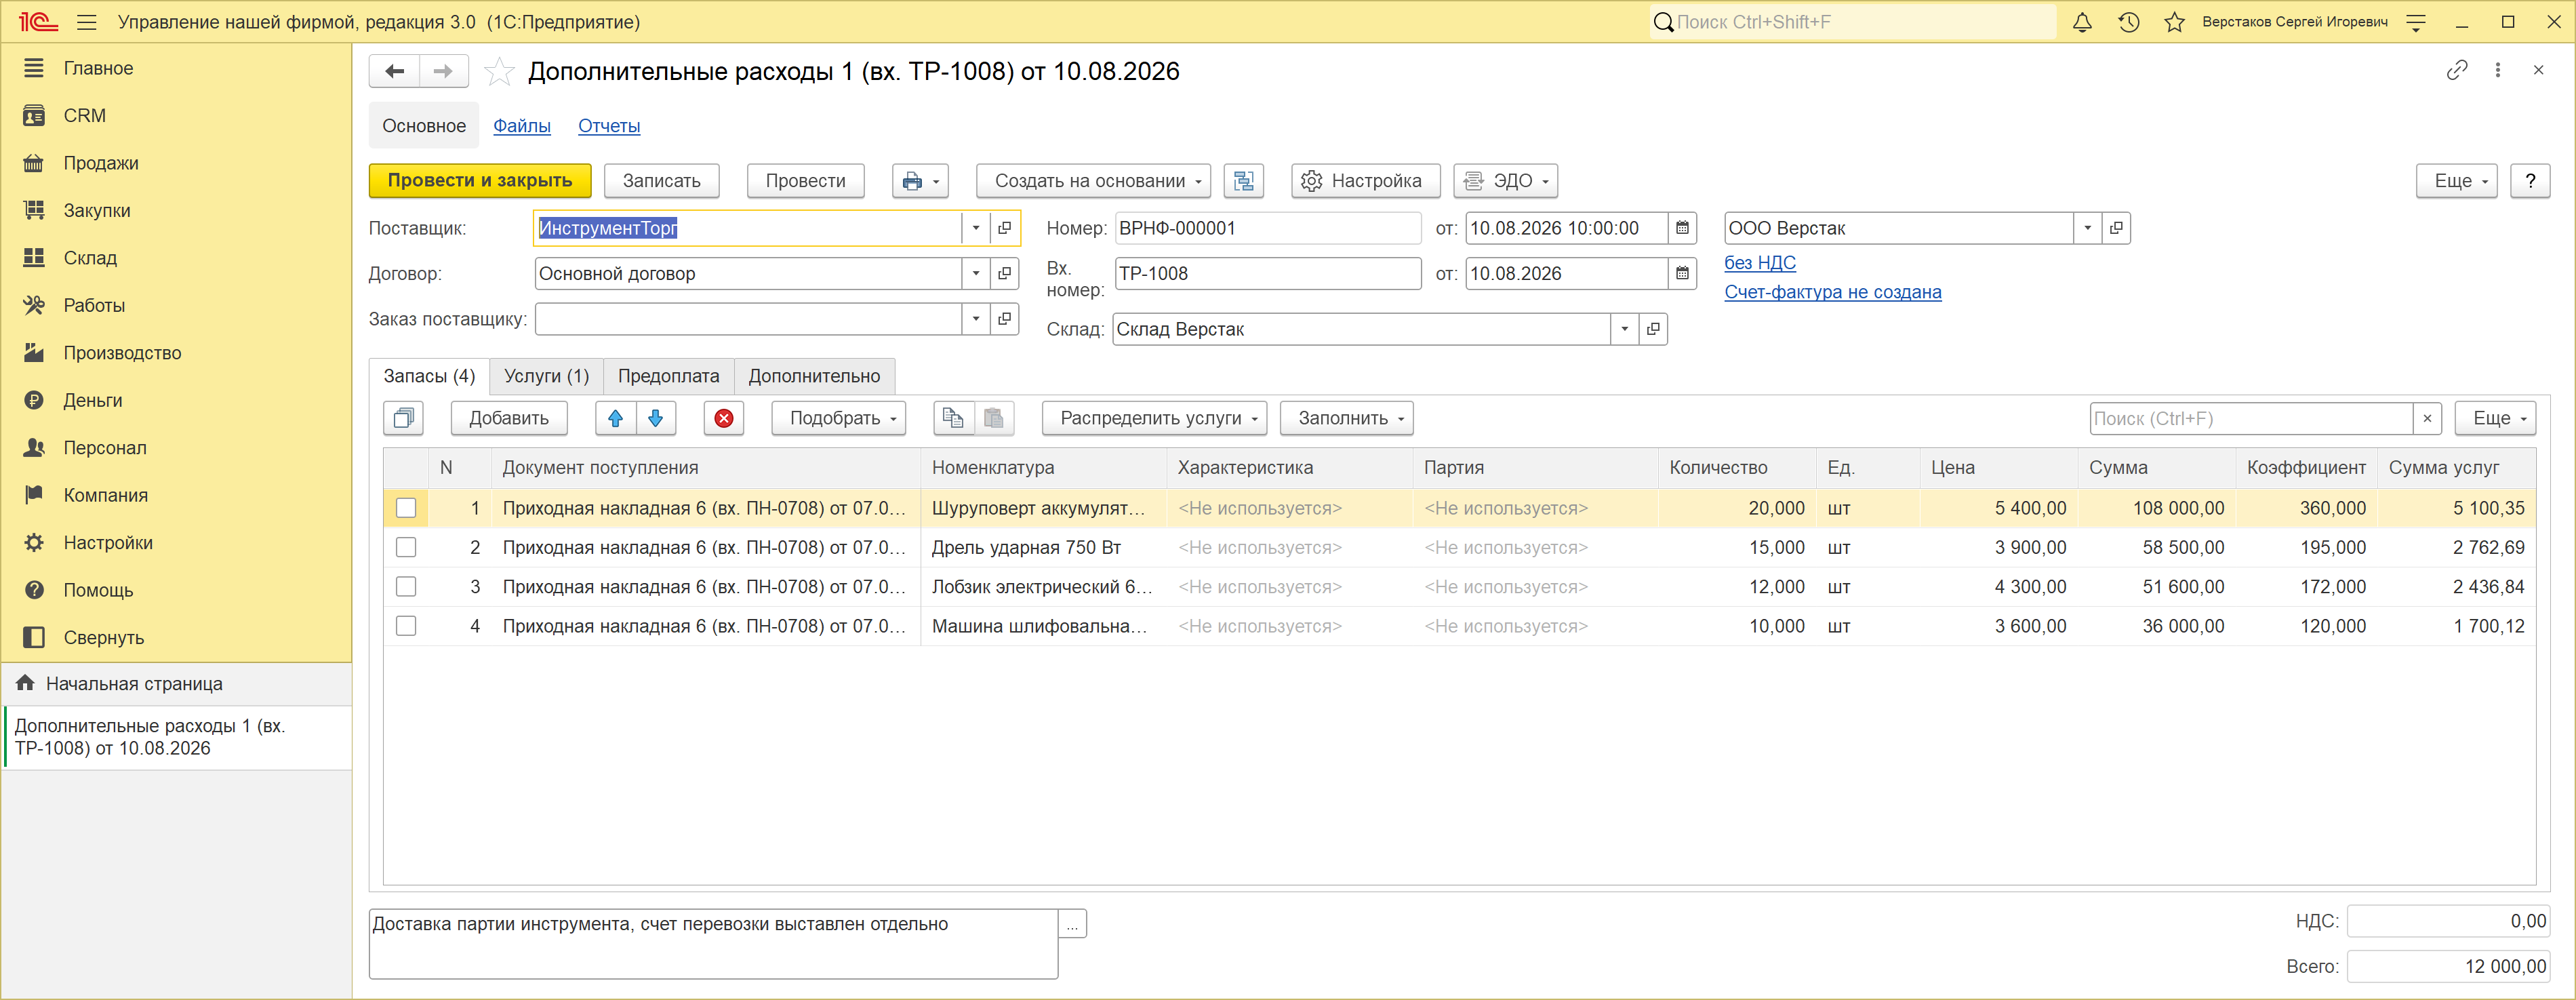
Task: Click Провести и закрыть button
Action: [x=480, y=181]
